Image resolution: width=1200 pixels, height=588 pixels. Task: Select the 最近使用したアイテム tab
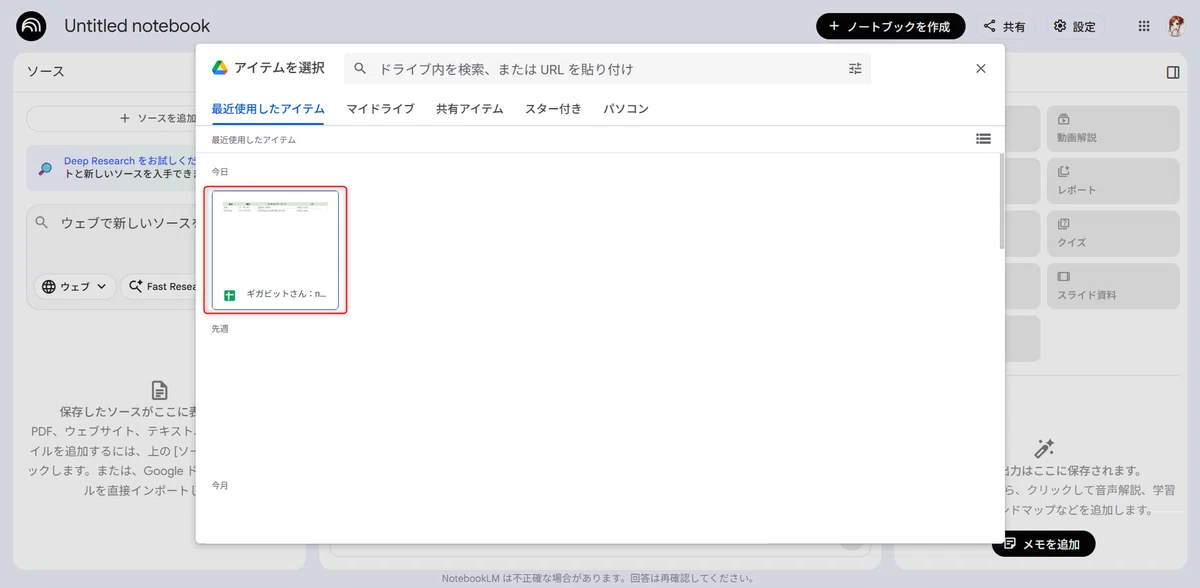coord(268,109)
